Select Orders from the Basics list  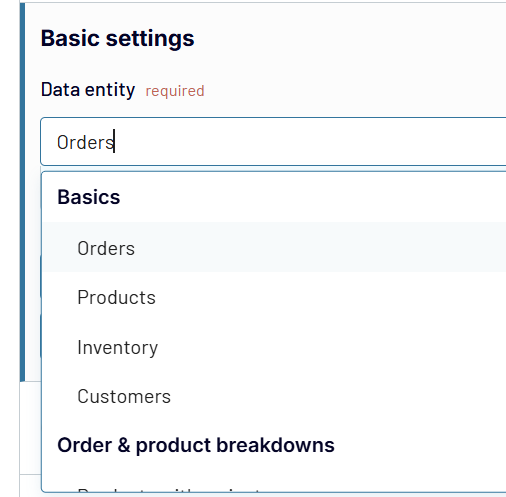tap(274, 247)
